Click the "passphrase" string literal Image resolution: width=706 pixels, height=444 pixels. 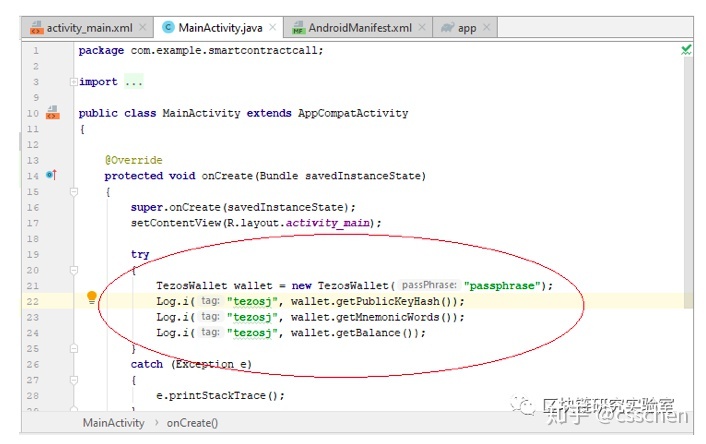[502, 285]
